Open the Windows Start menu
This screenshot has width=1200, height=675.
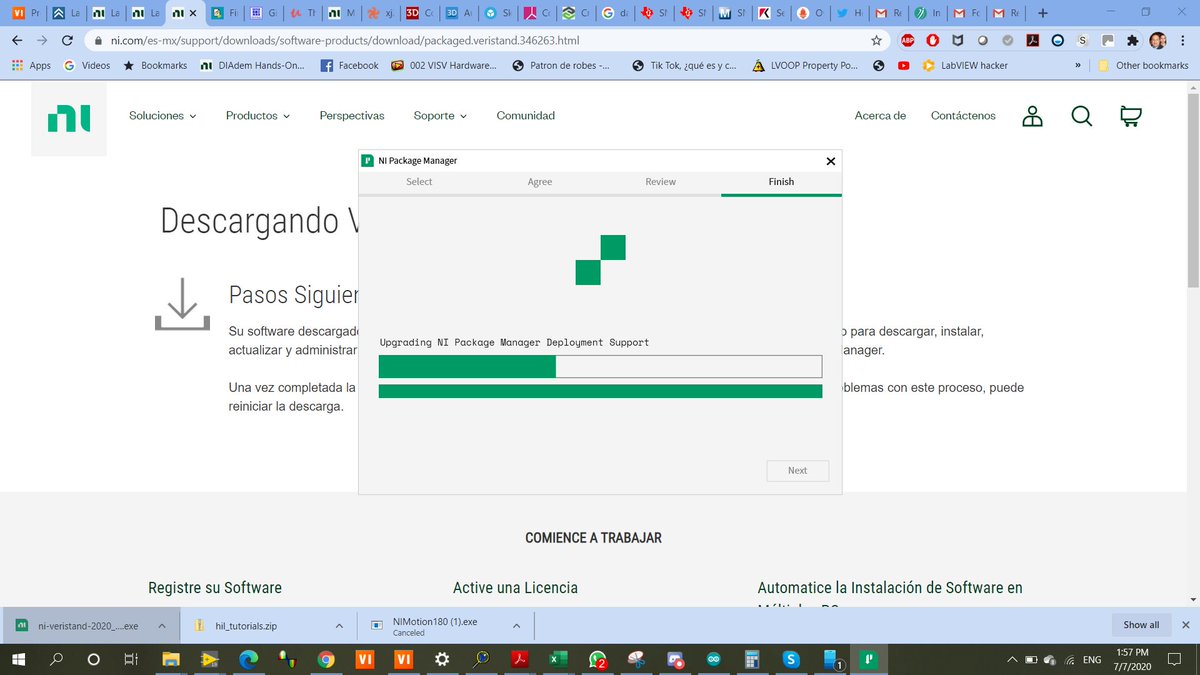(18, 660)
